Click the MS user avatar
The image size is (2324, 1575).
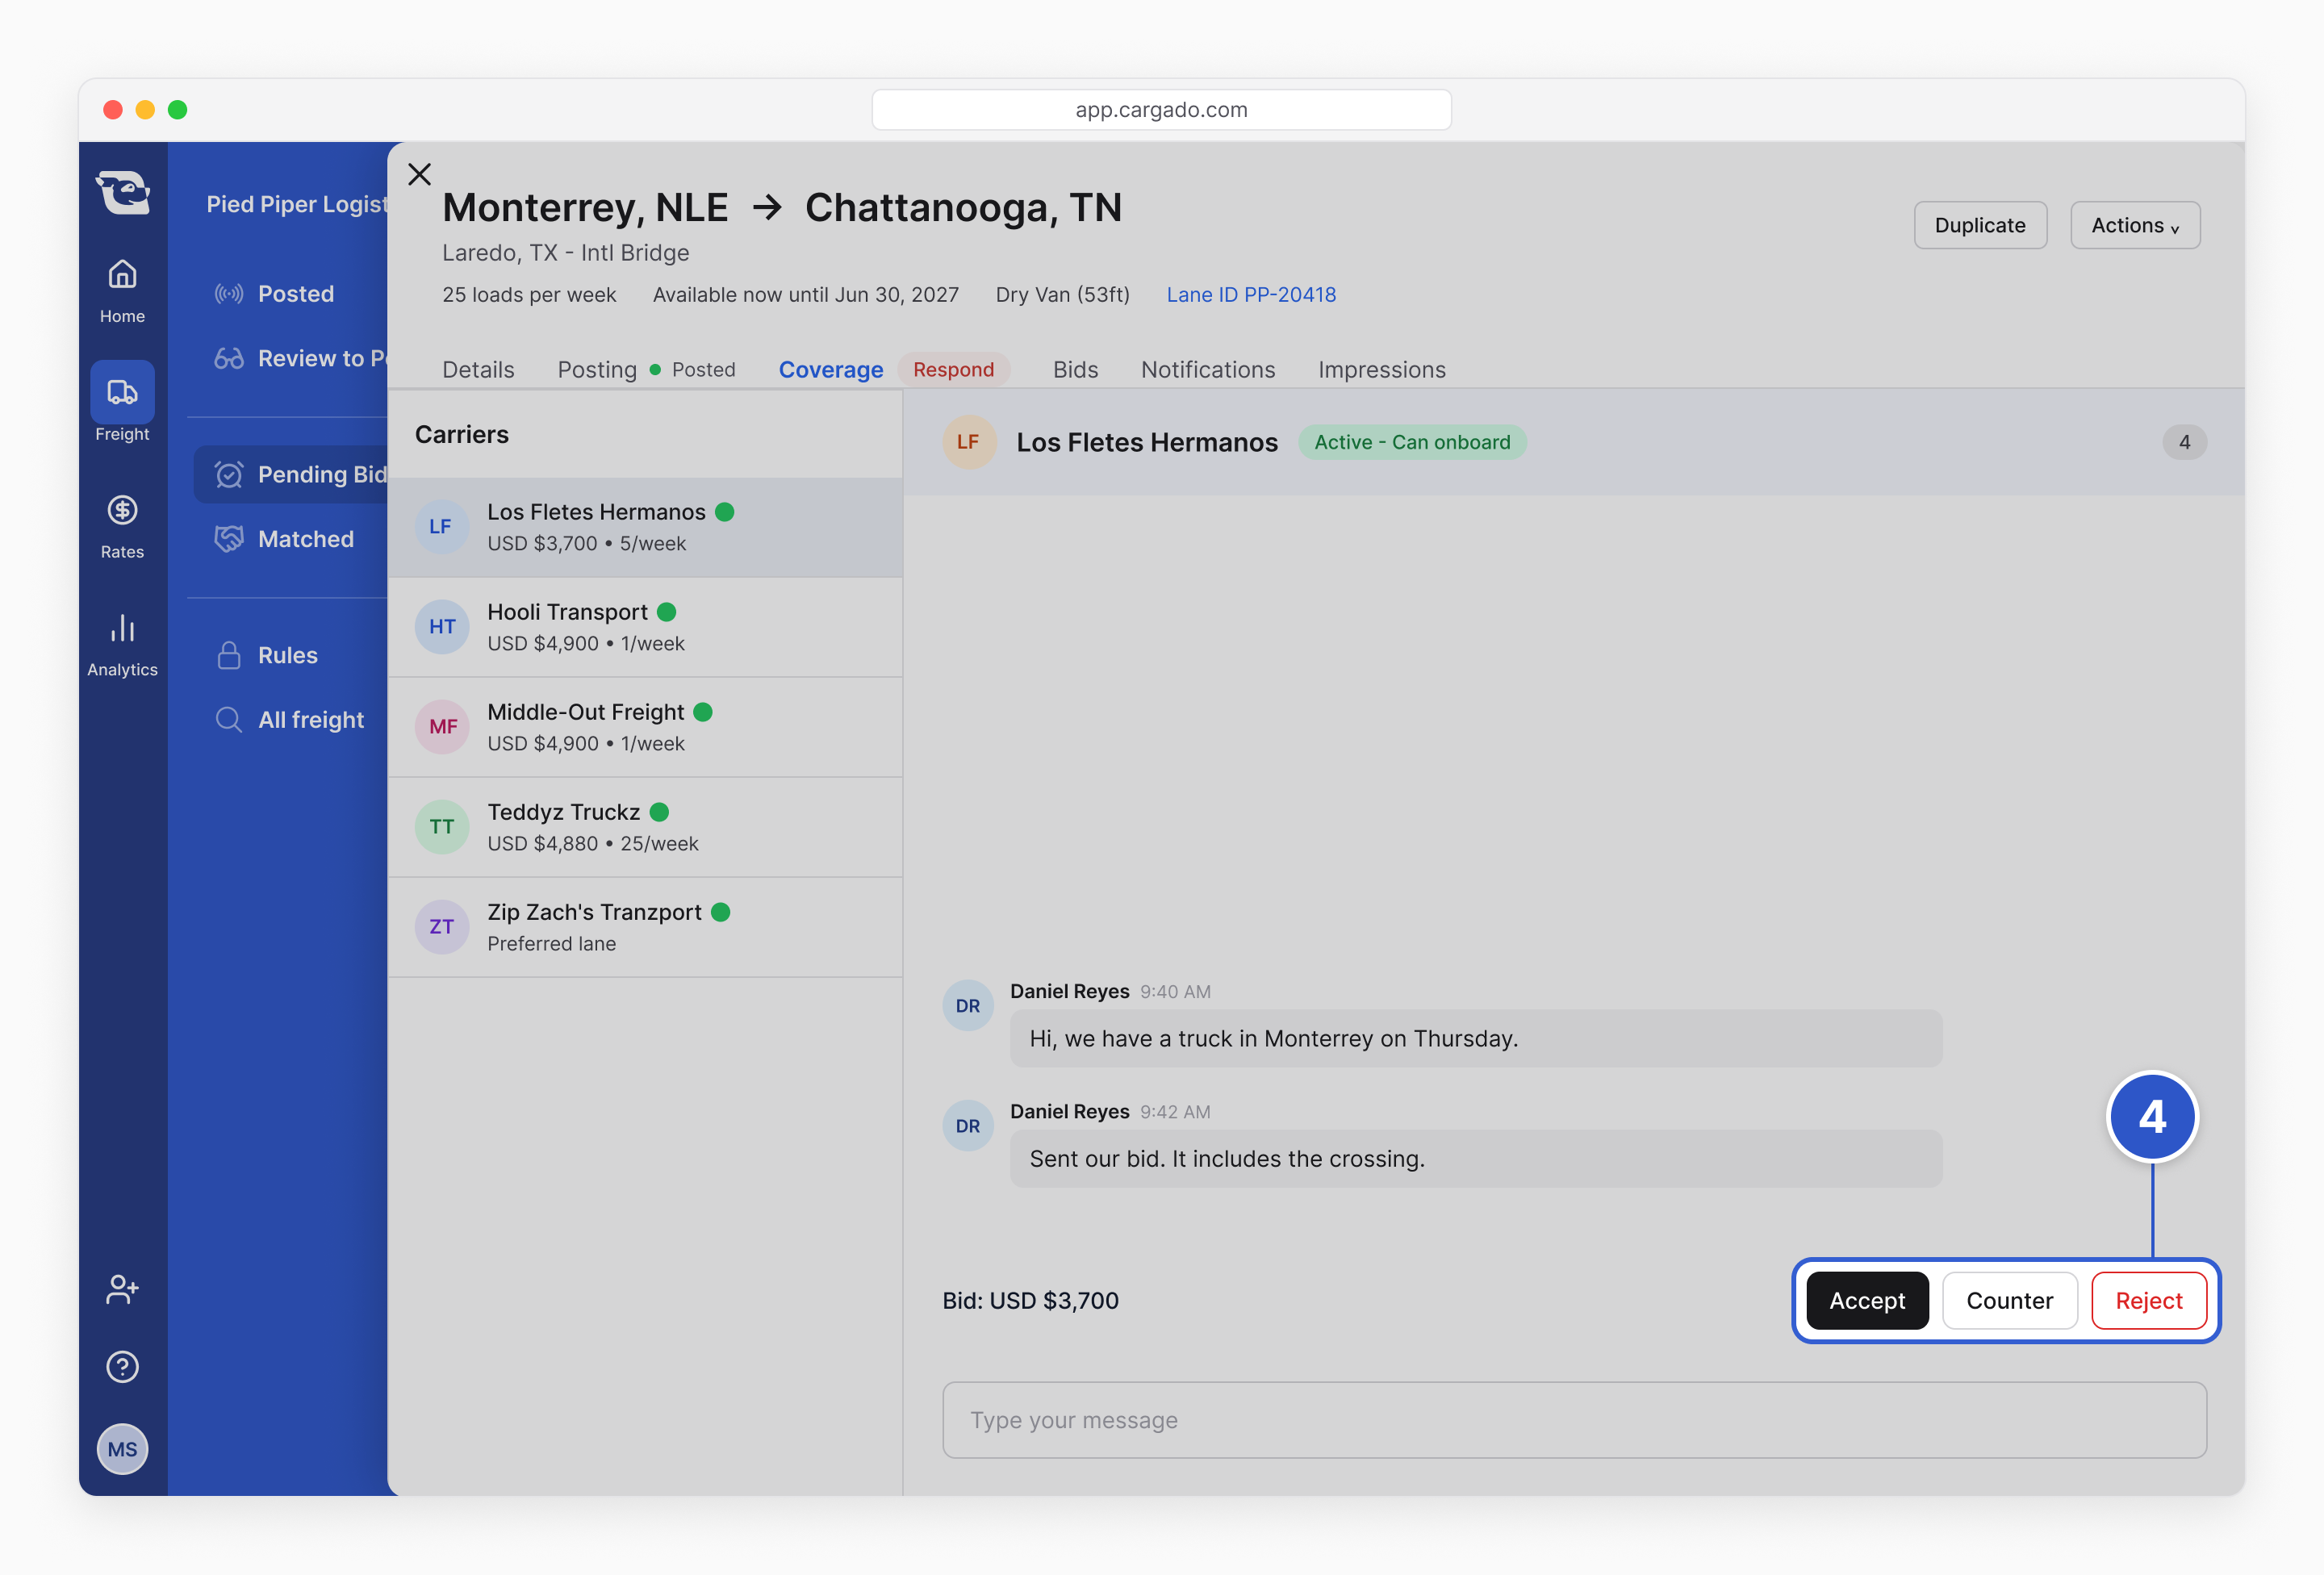(122, 1450)
